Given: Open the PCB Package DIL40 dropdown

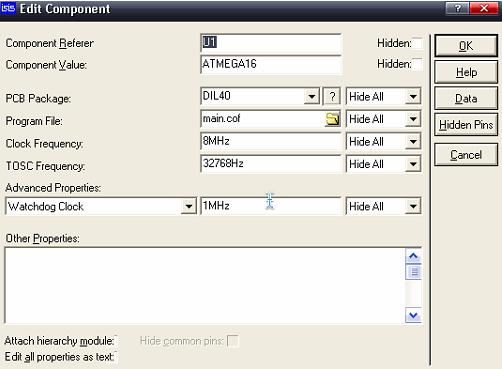Looking at the screenshot, I should tap(312, 97).
